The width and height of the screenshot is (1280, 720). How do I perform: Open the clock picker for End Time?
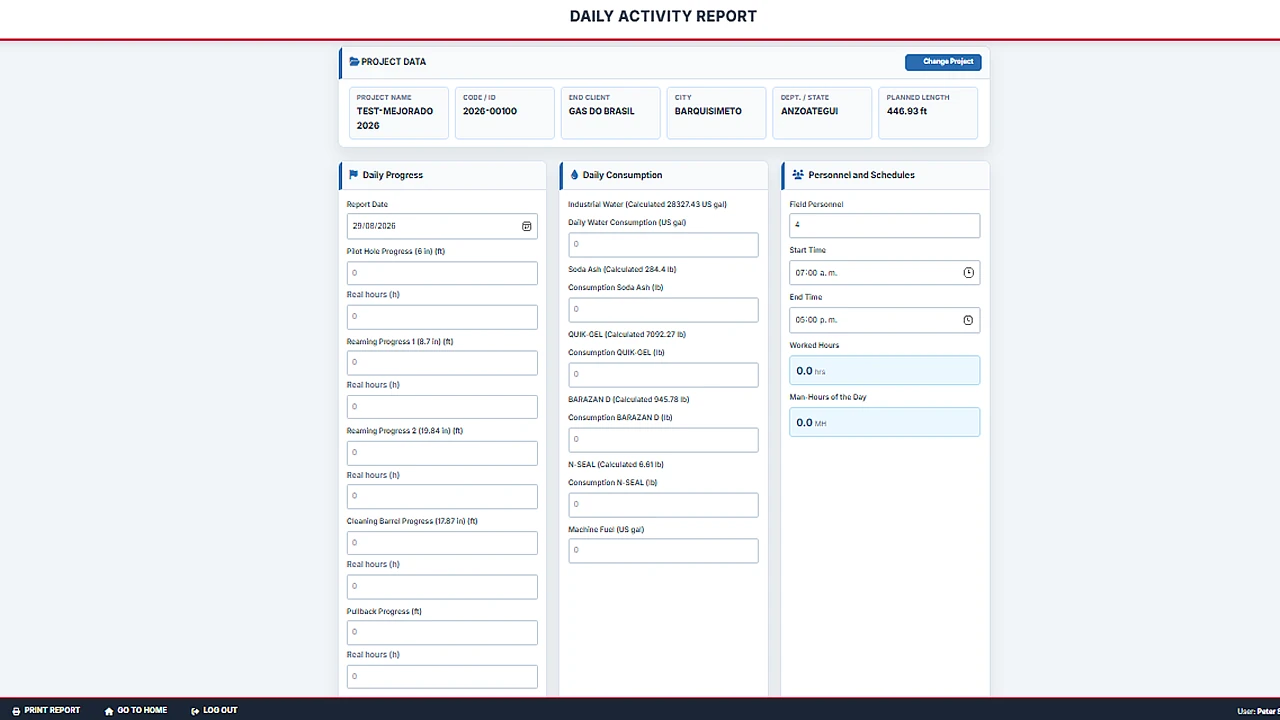[x=968, y=320]
